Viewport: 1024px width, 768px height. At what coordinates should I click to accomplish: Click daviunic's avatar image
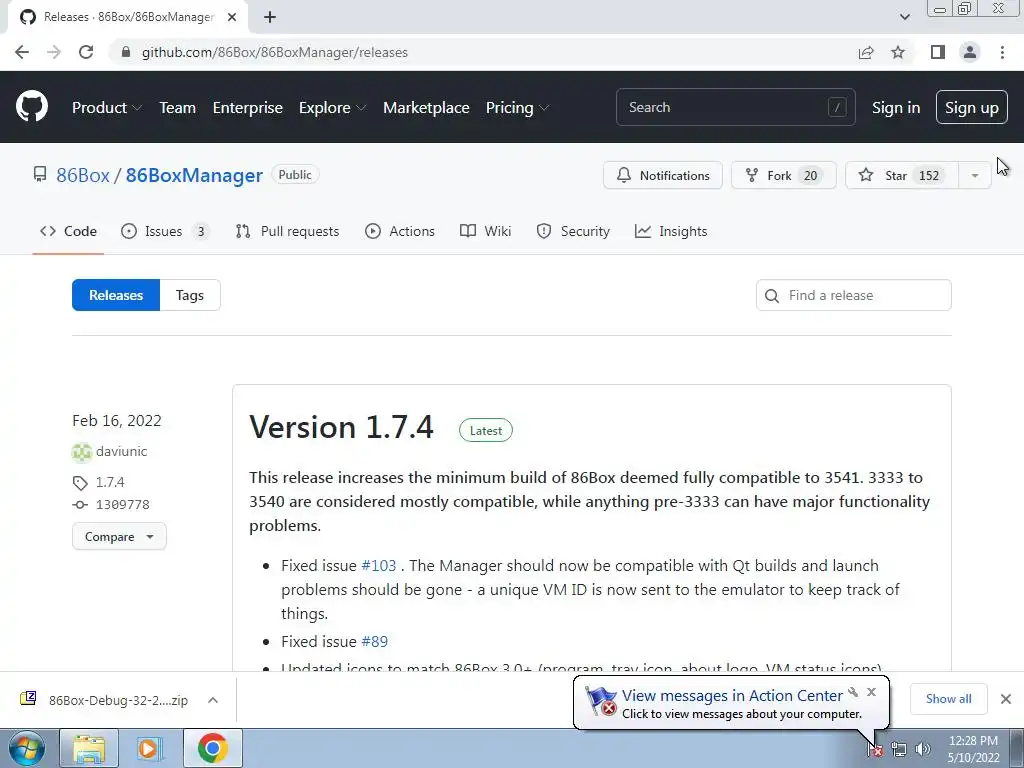click(82, 452)
